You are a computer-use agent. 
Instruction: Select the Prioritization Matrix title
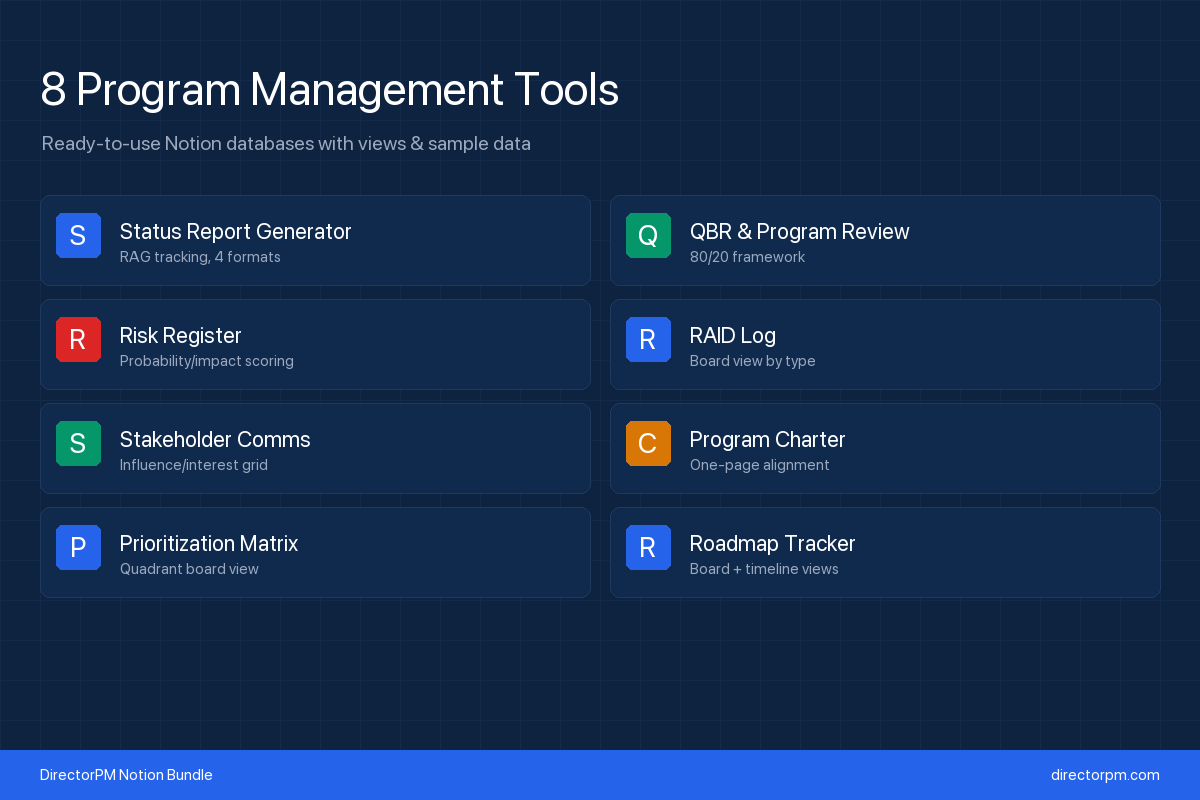point(209,544)
